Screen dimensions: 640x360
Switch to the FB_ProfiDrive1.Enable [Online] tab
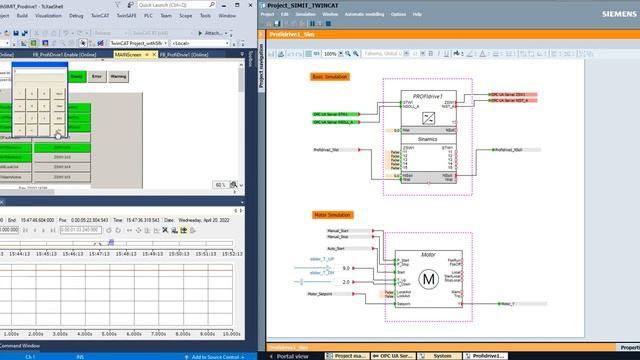pos(64,55)
